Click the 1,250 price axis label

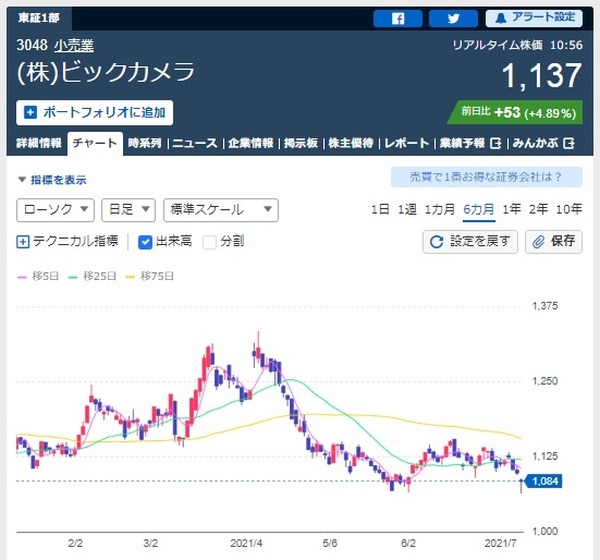pos(545,381)
